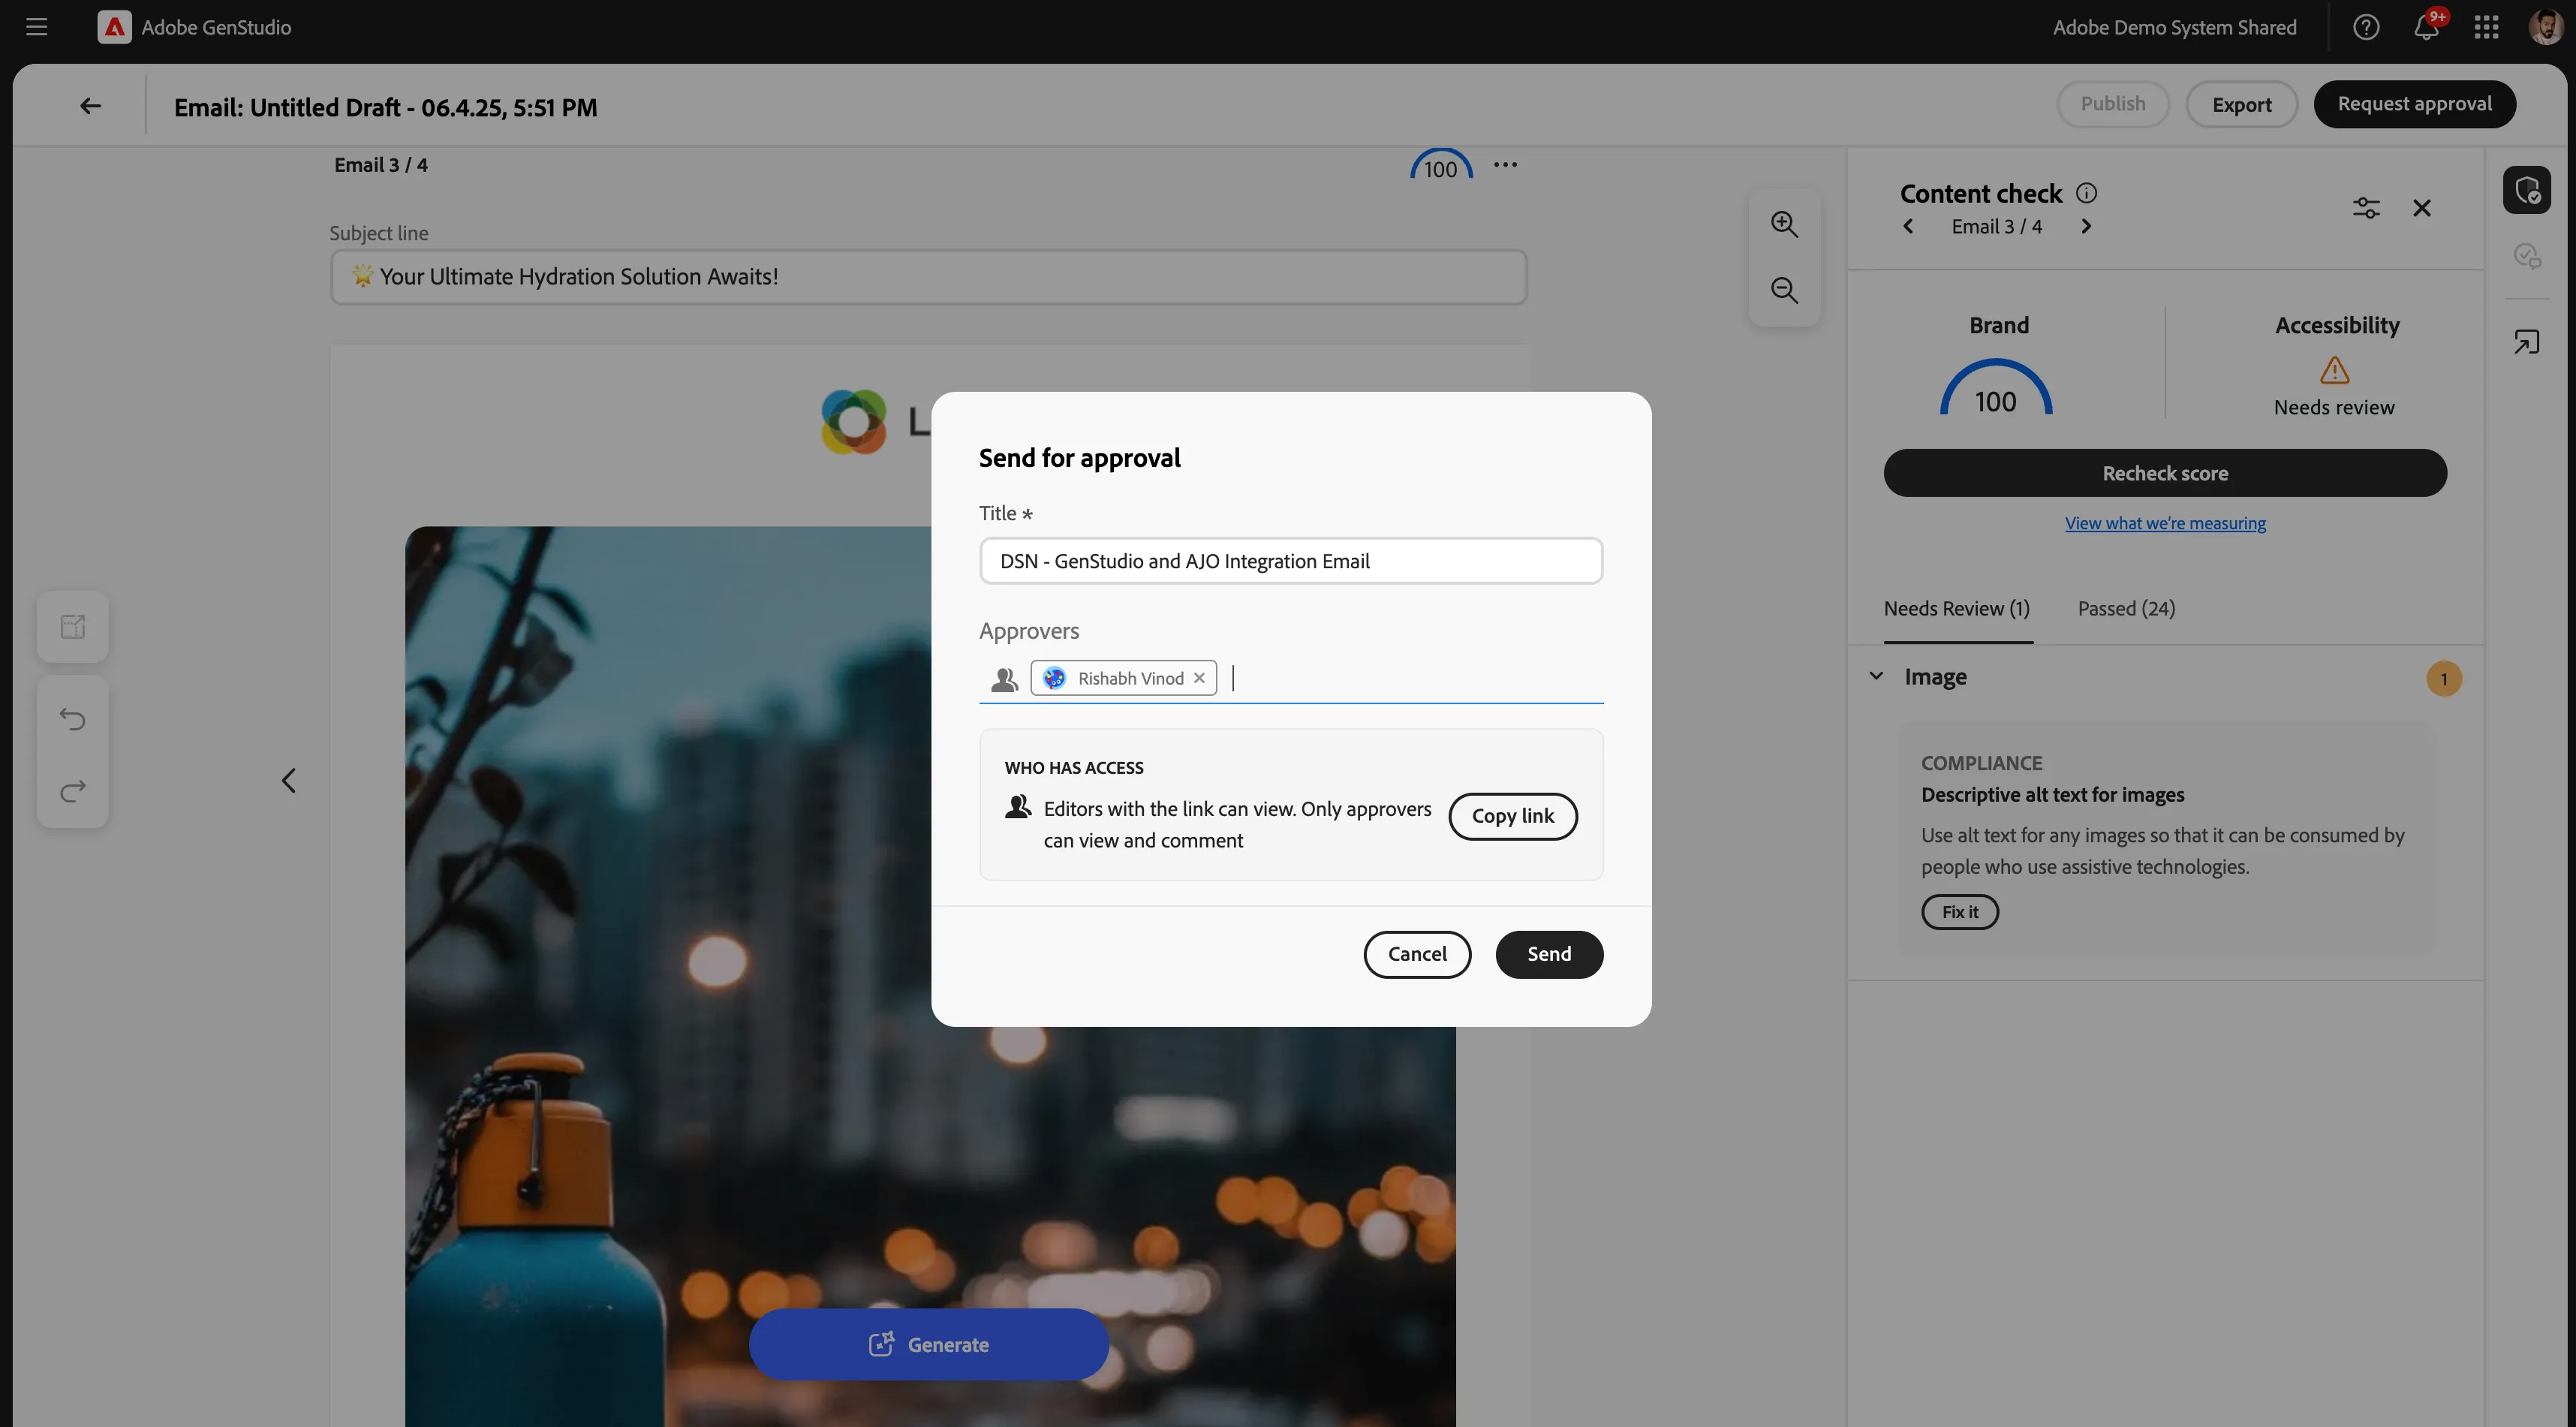Open the user profile avatar
This screenshot has height=1427, width=2576.
coord(2545,27)
